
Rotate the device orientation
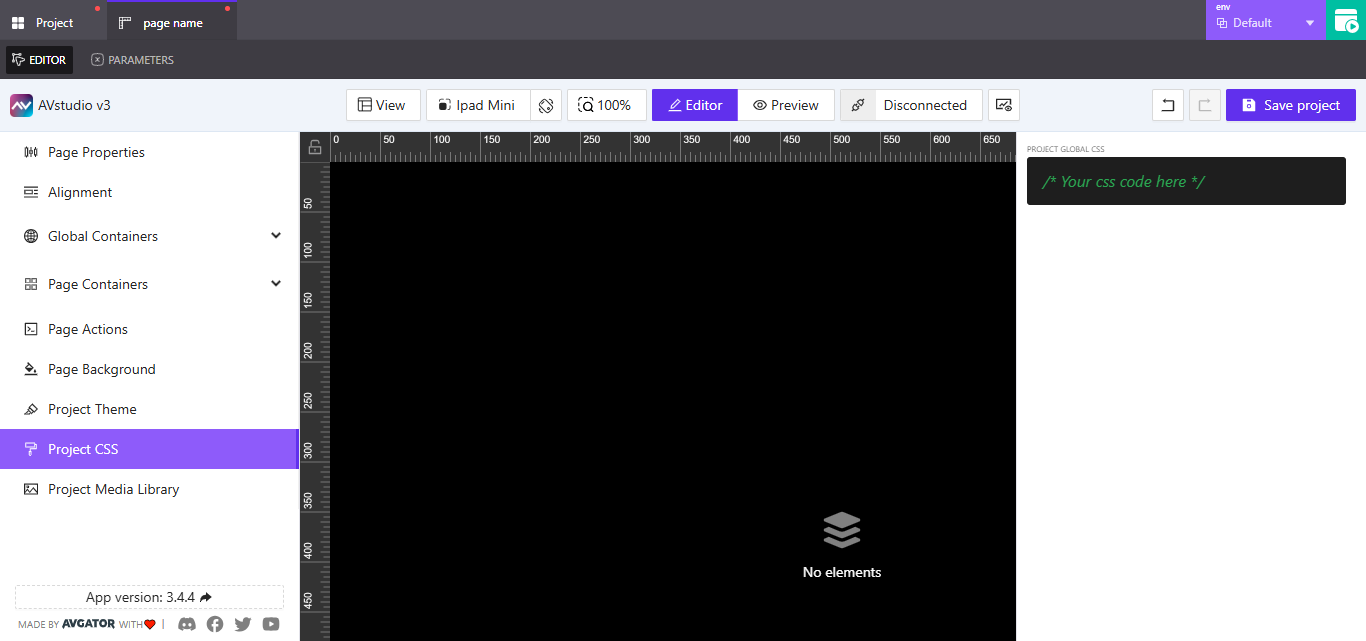click(x=546, y=104)
